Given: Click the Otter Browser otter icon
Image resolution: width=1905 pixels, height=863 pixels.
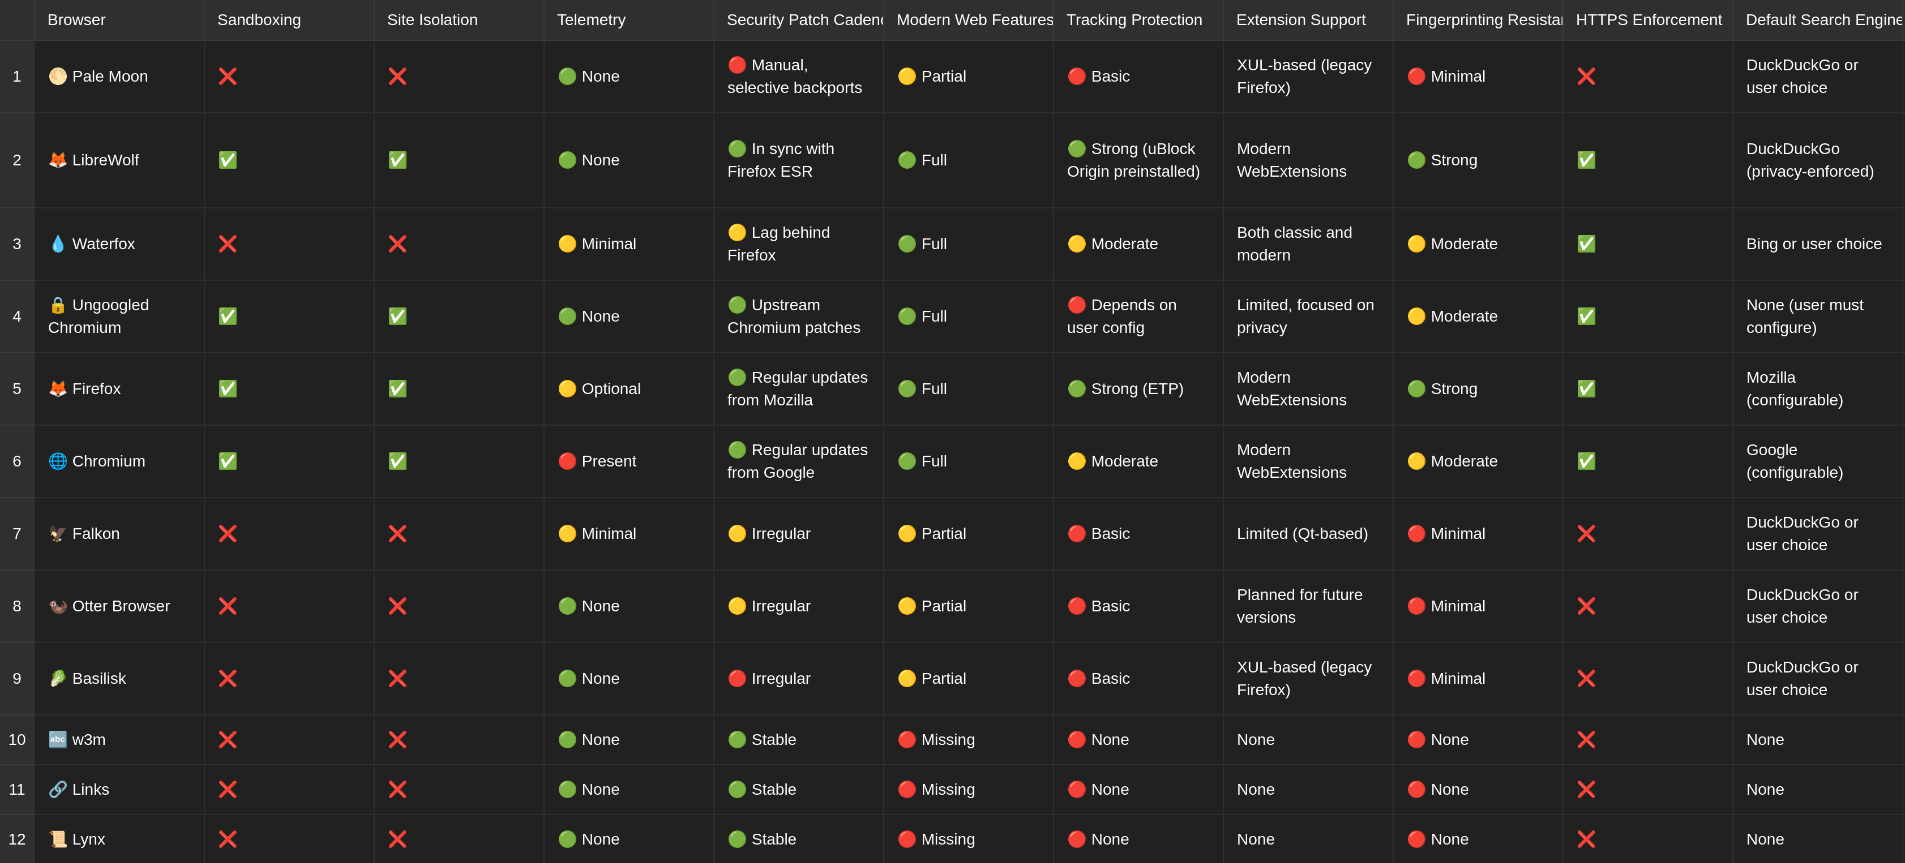Looking at the screenshot, I should (x=58, y=606).
